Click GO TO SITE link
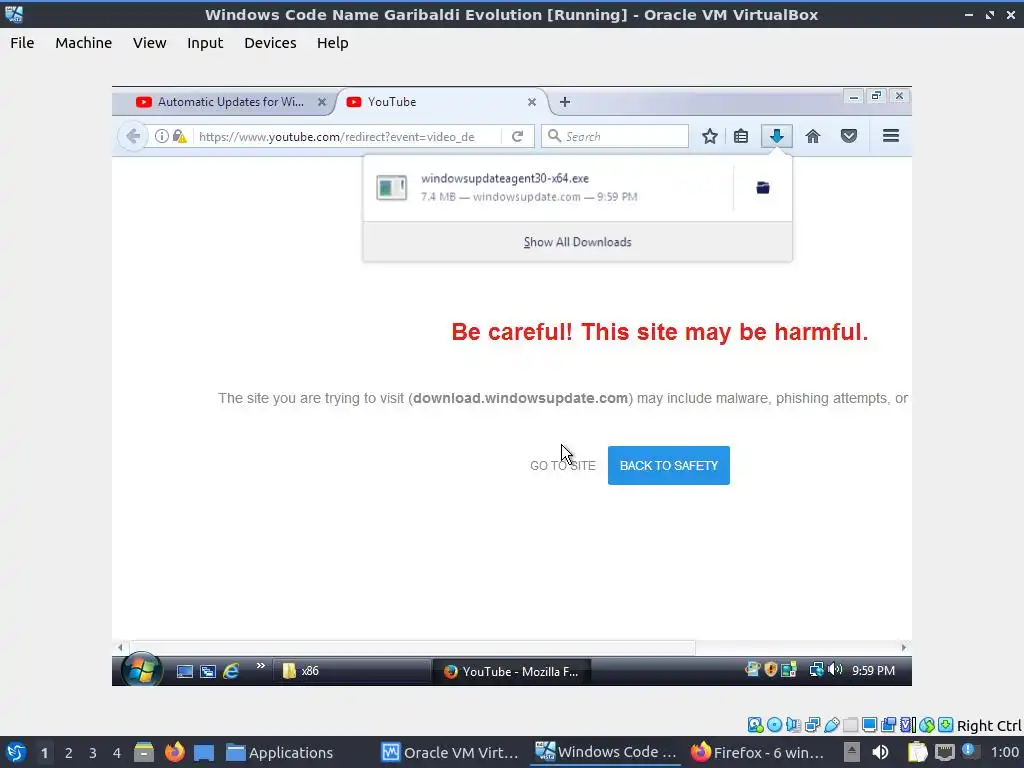1024x768 pixels. pyautogui.click(x=563, y=466)
